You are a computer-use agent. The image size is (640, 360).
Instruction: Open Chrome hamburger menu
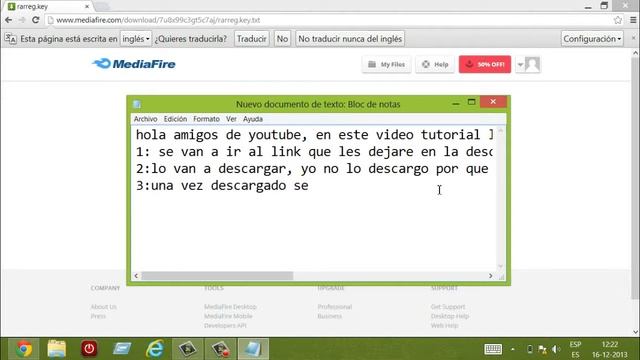(633, 20)
